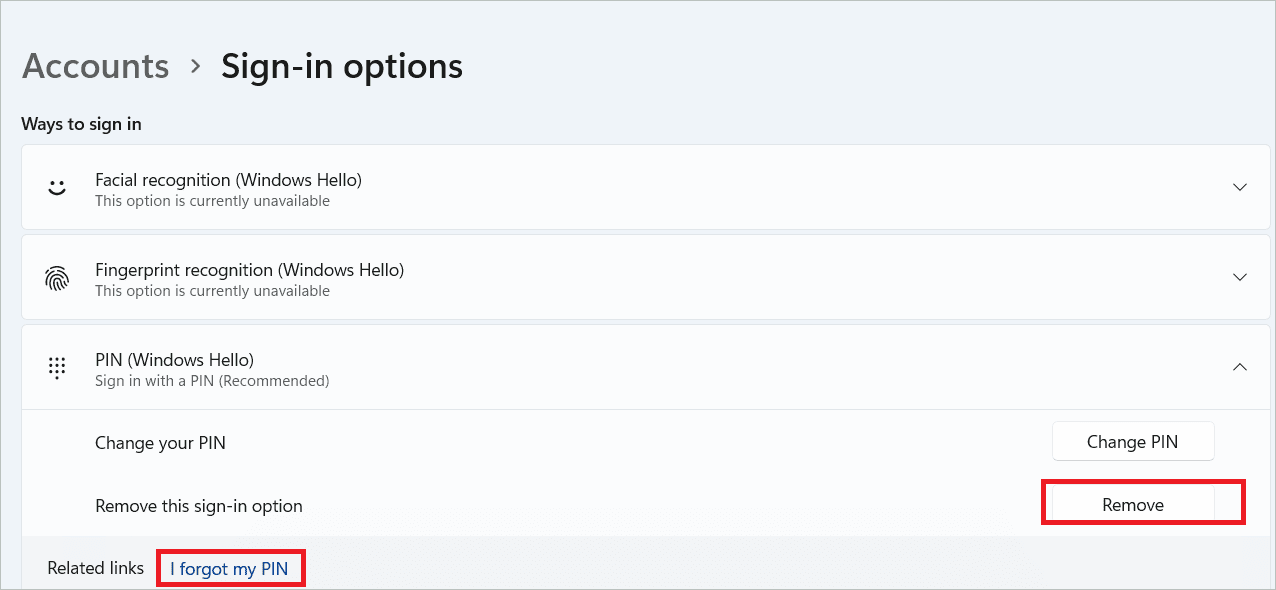Go back to Accounts breadcrumb
1276x590 pixels.
(96, 66)
